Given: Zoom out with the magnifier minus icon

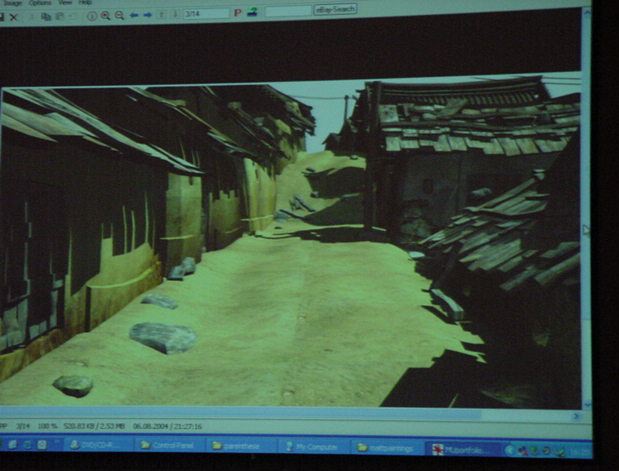Looking at the screenshot, I should click(119, 15).
